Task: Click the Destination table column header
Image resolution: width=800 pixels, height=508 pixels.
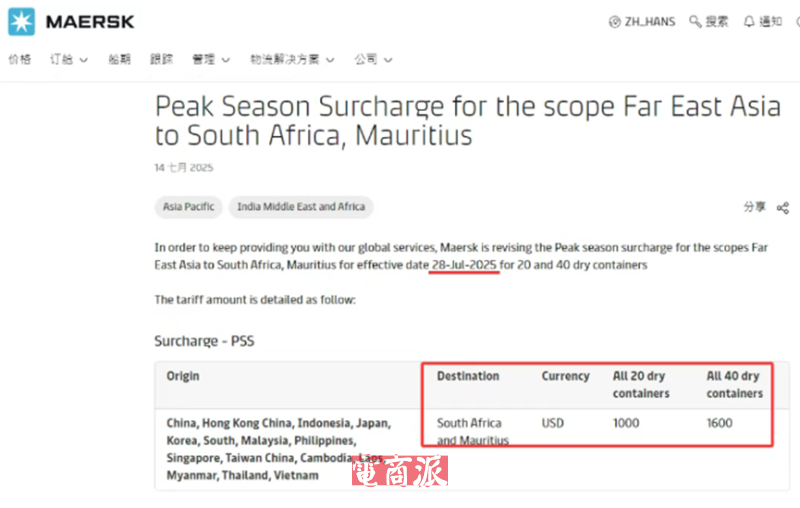Action: 468,376
